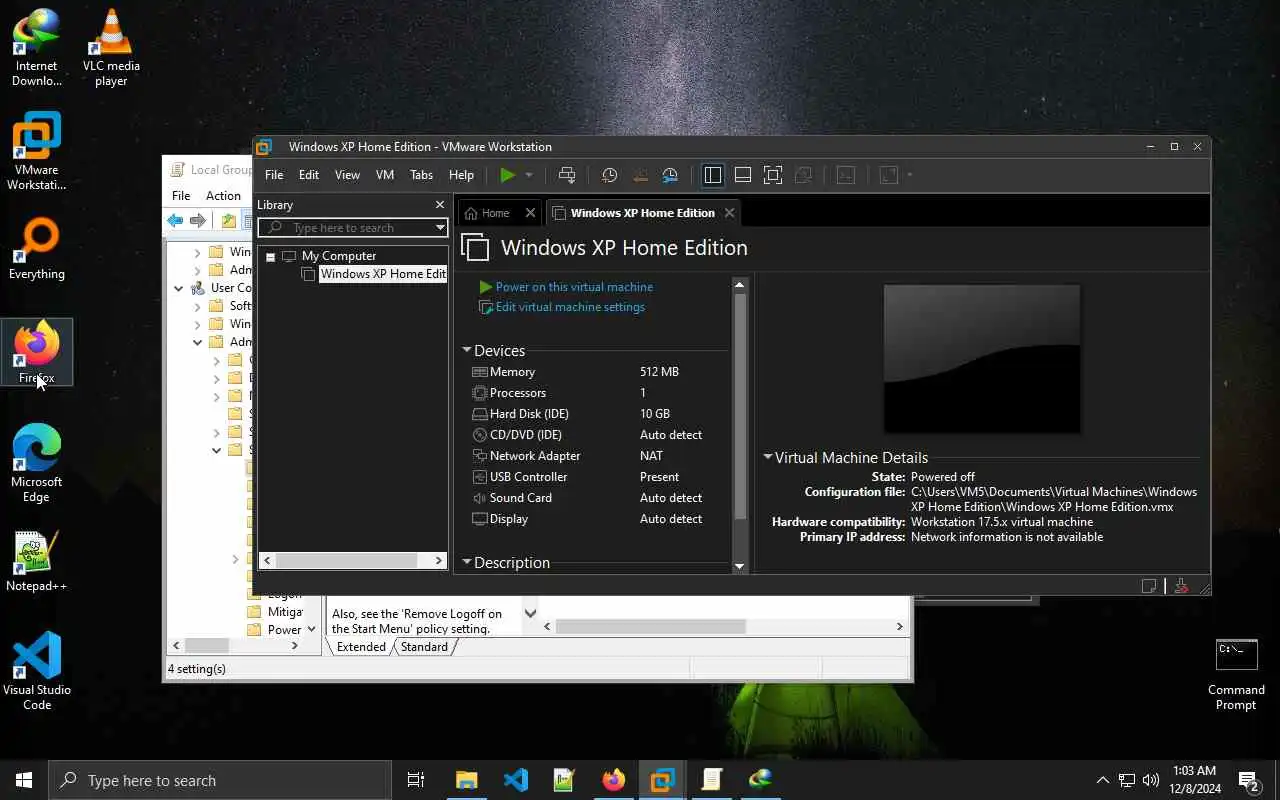This screenshot has width=1280, height=800.
Task: Select the Processors device row
Action: [x=598, y=393]
